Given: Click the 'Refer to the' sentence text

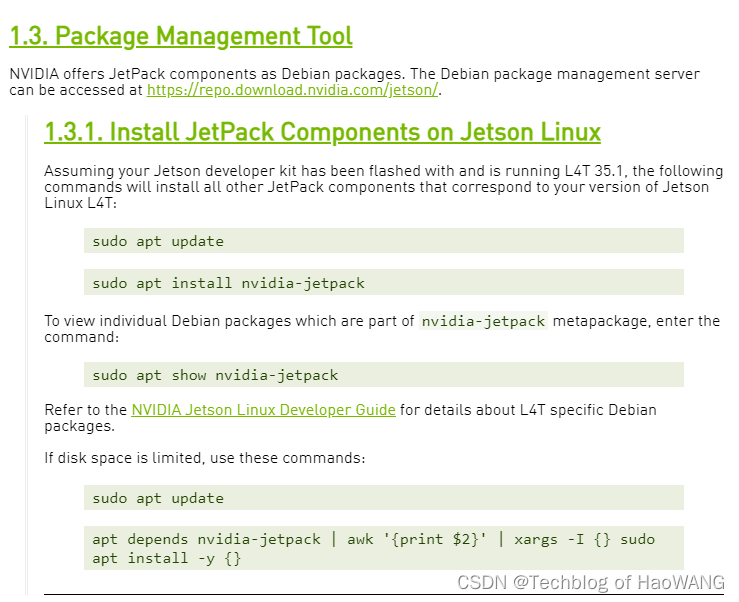Looking at the screenshot, I should tap(350, 418).
